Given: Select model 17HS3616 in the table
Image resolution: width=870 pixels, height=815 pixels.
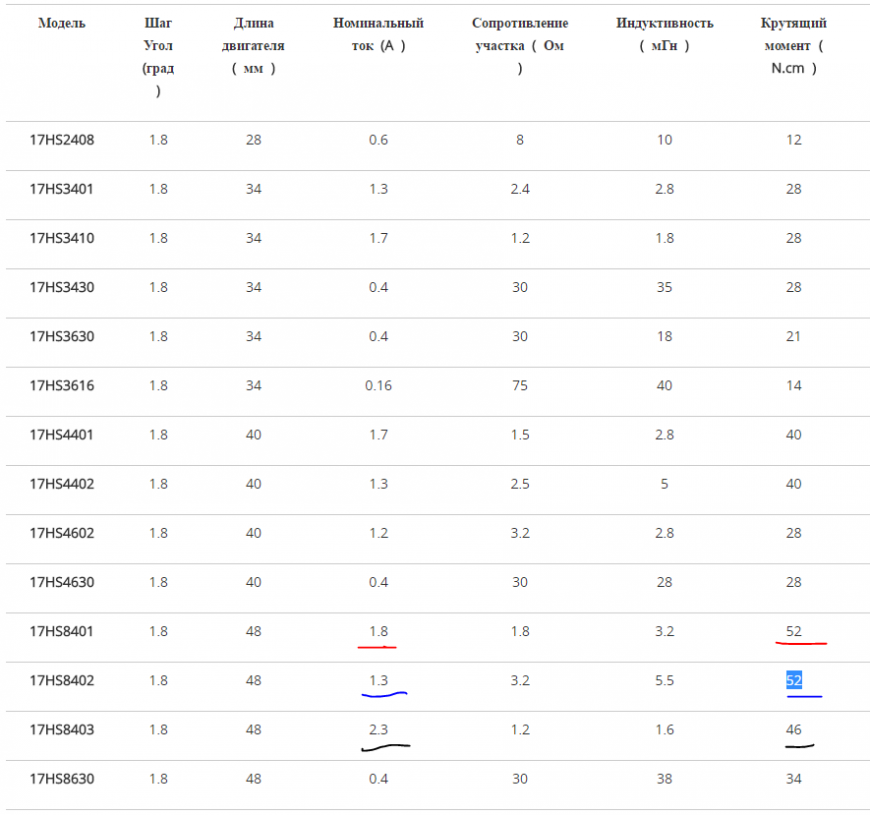Looking at the screenshot, I should [x=62, y=385].
